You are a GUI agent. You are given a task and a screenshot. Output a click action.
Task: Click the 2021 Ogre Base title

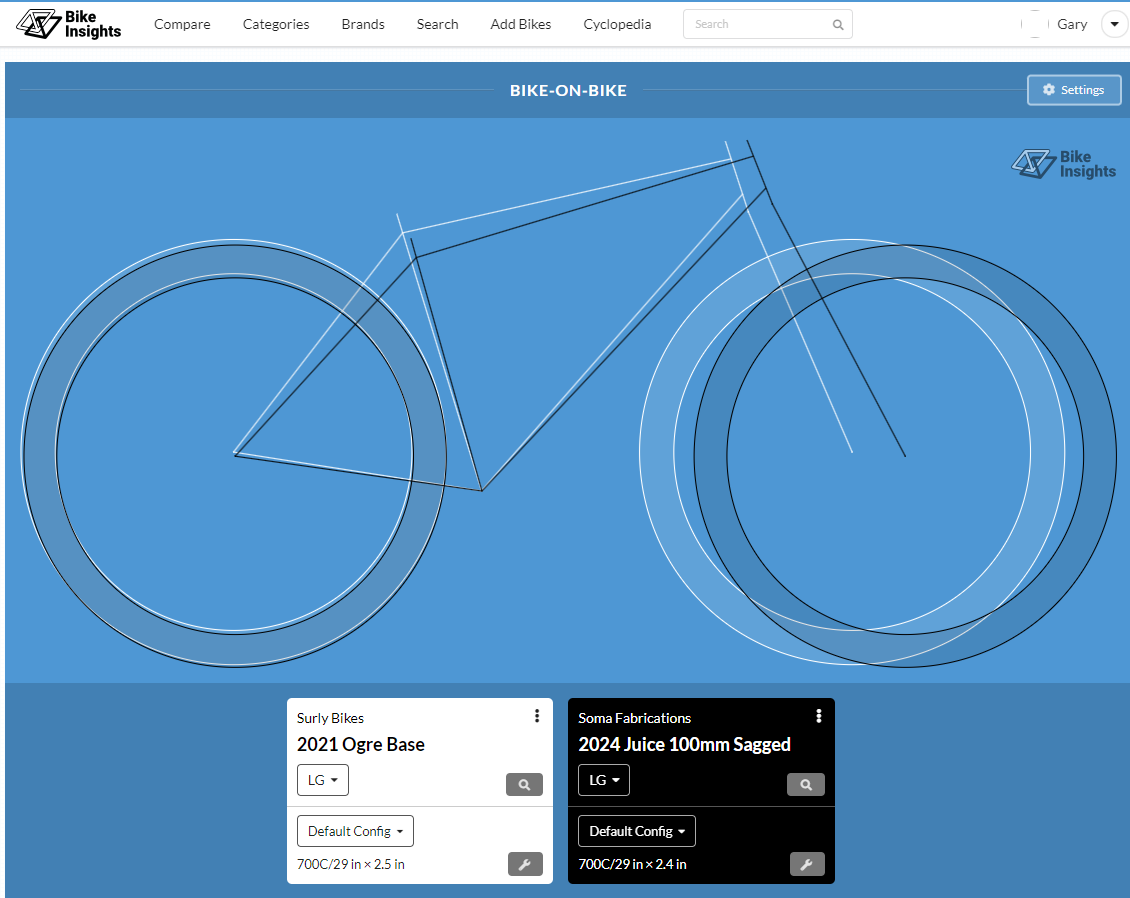pyautogui.click(x=361, y=744)
